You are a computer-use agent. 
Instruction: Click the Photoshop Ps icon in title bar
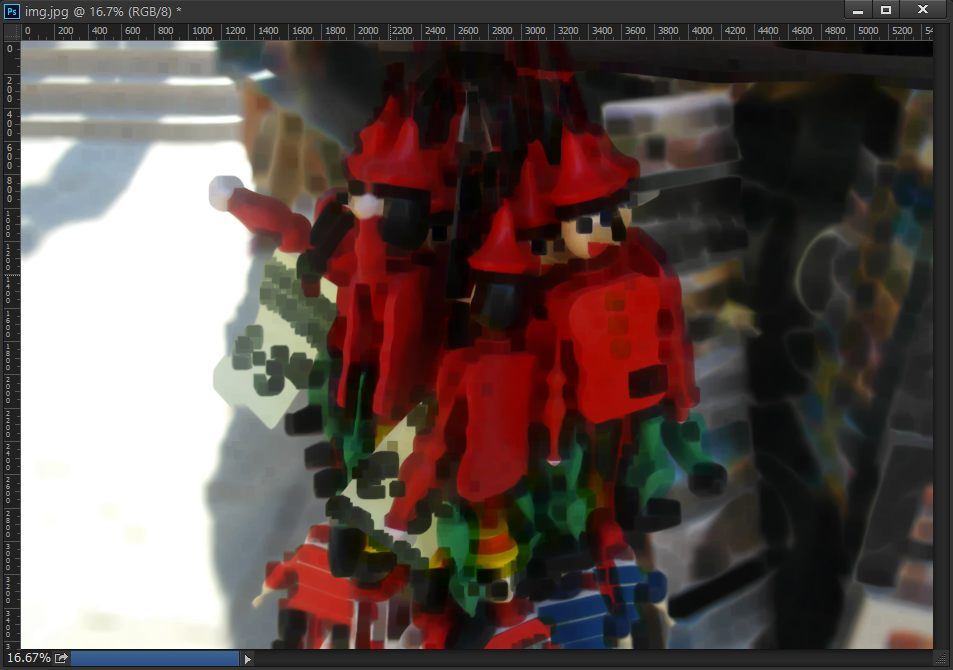pyautogui.click(x=12, y=10)
